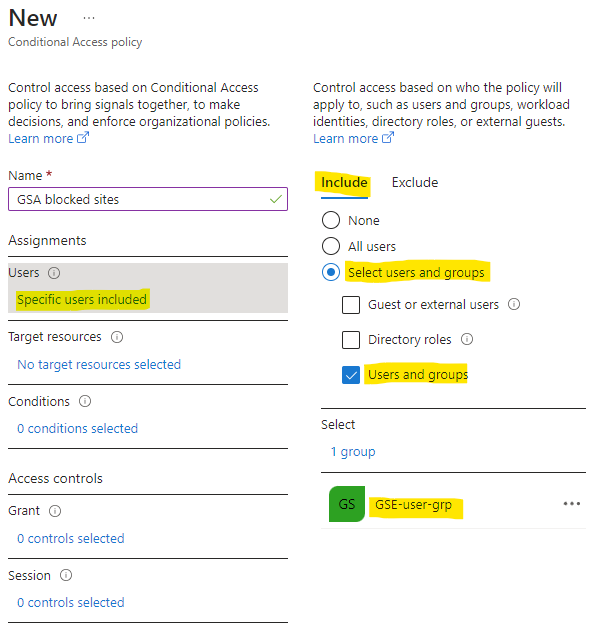Switch to the Exclude tab
The height and width of the screenshot is (635, 608).
pyautogui.click(x=415, y=183)
